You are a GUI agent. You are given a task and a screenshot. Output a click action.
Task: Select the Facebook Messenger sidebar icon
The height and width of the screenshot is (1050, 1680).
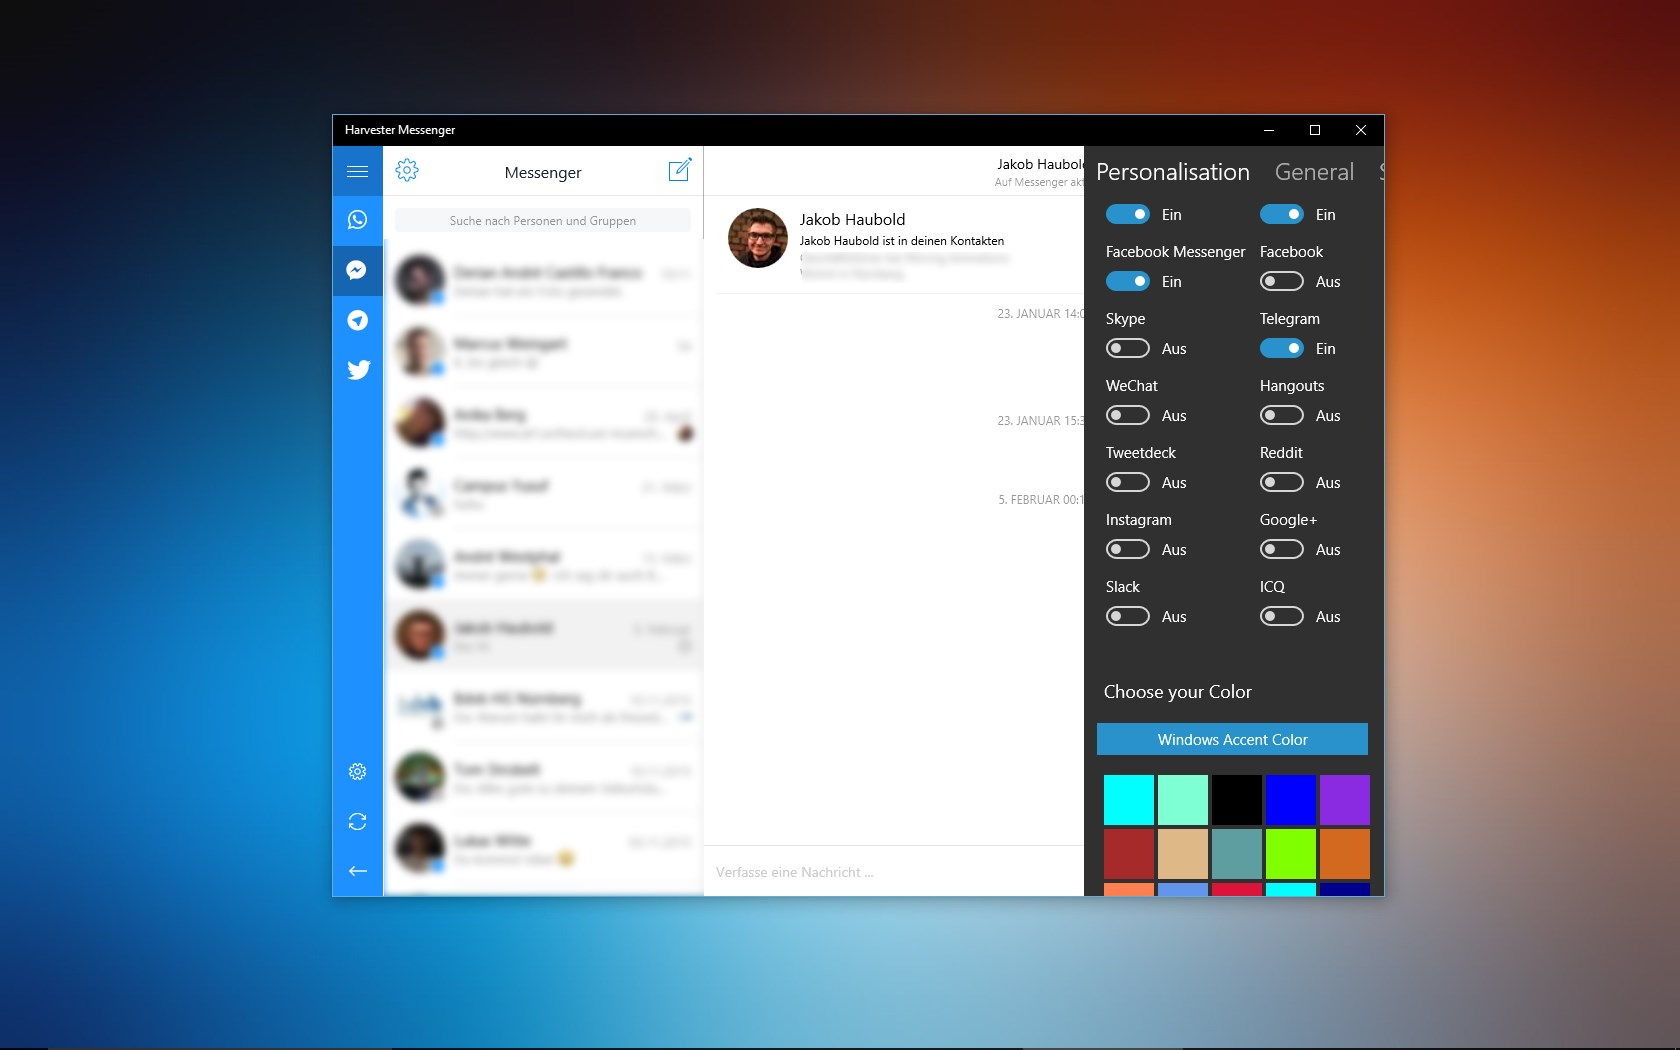pyautogui.click(x=357, y=270)
